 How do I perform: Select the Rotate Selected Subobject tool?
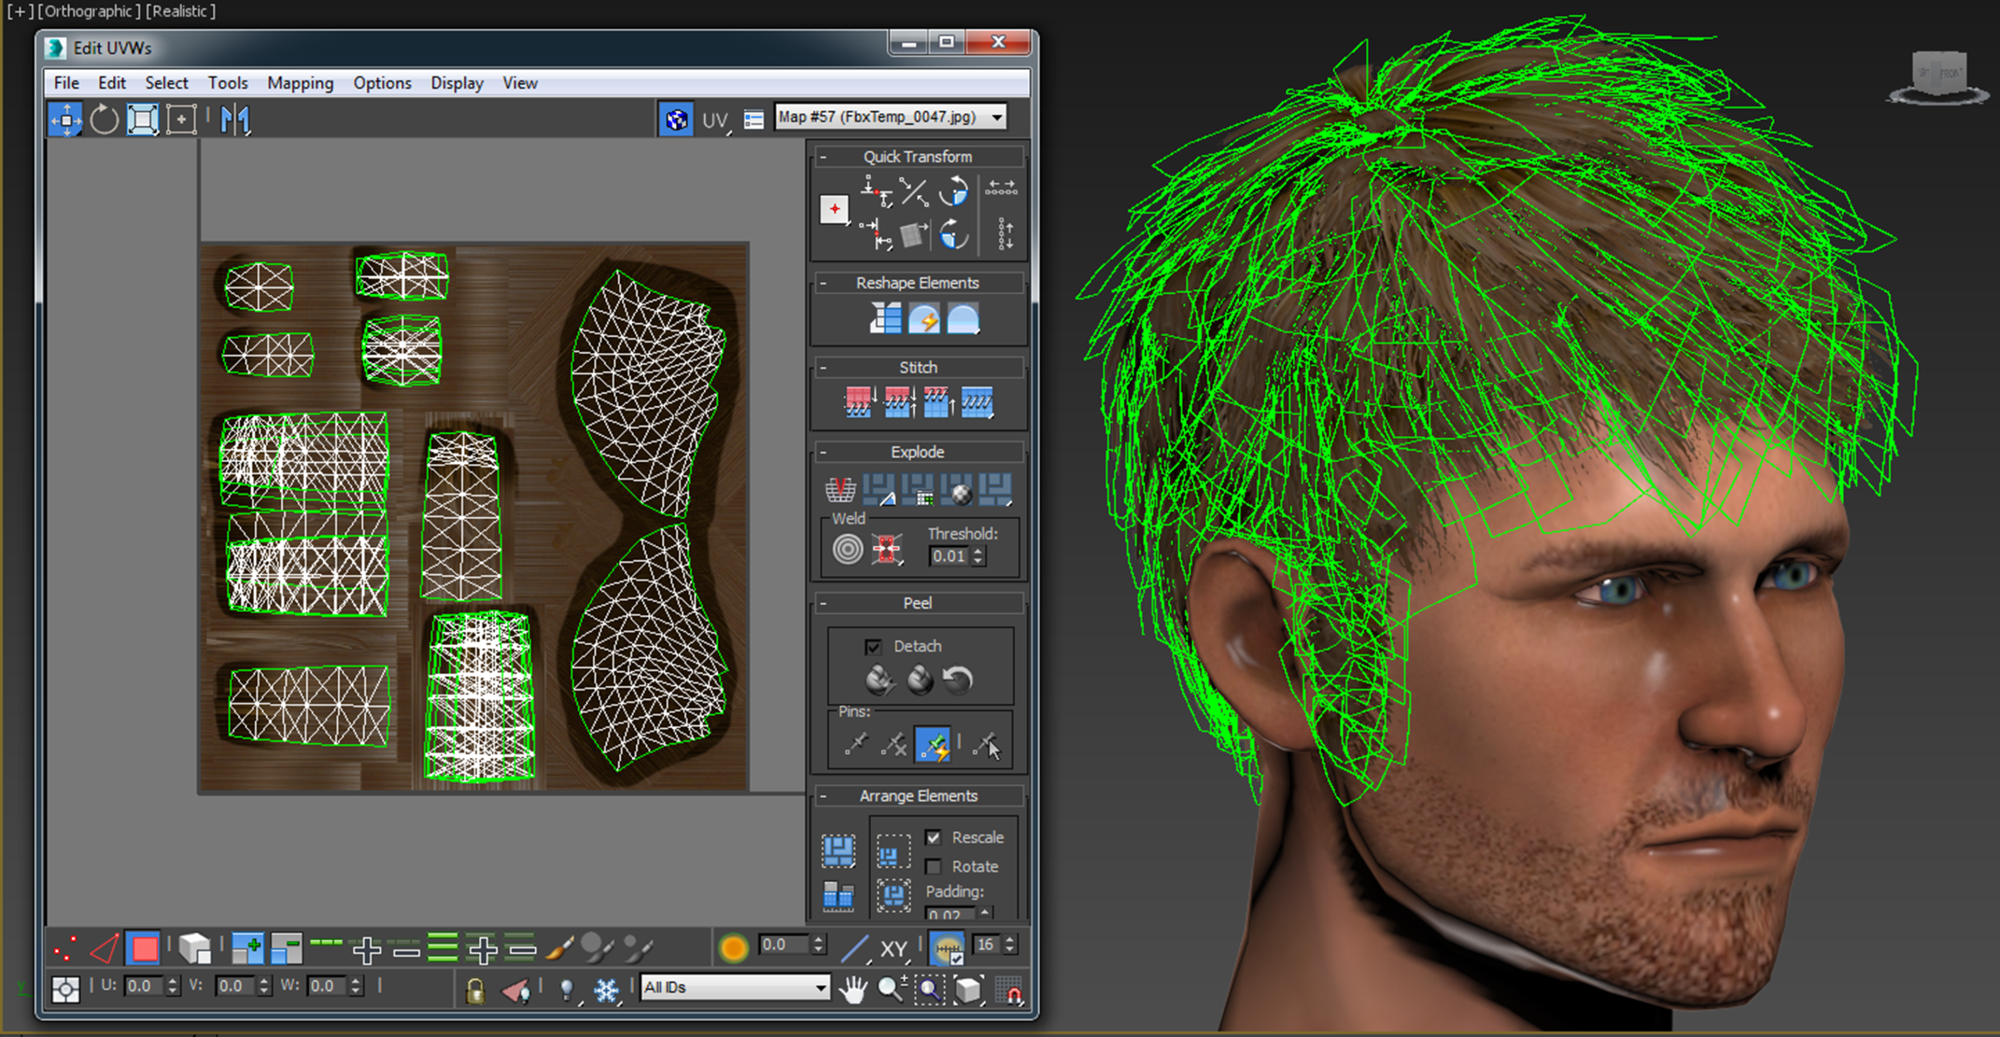pyautogui.click(x=104, y=120)
